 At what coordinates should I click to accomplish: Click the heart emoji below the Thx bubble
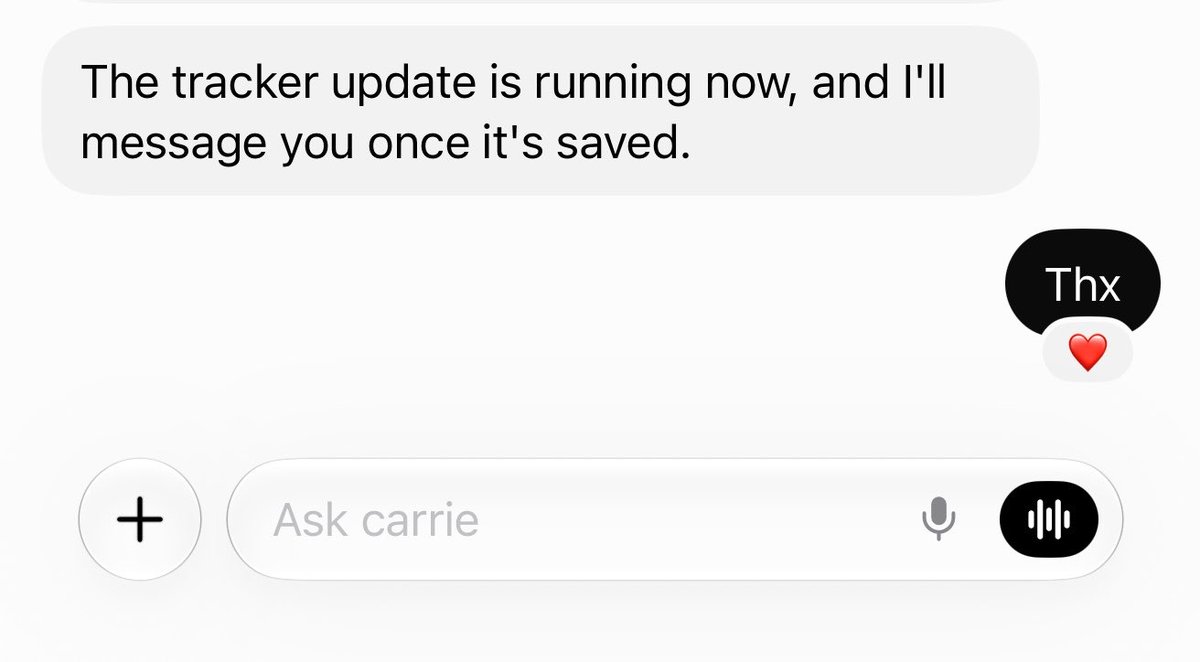click(x=1088, y=352)
